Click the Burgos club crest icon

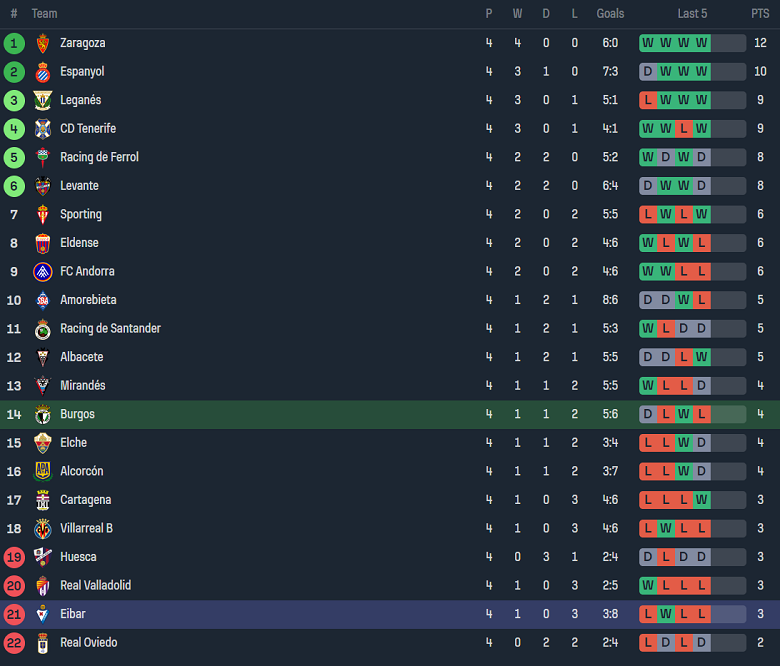click(42, 414)
